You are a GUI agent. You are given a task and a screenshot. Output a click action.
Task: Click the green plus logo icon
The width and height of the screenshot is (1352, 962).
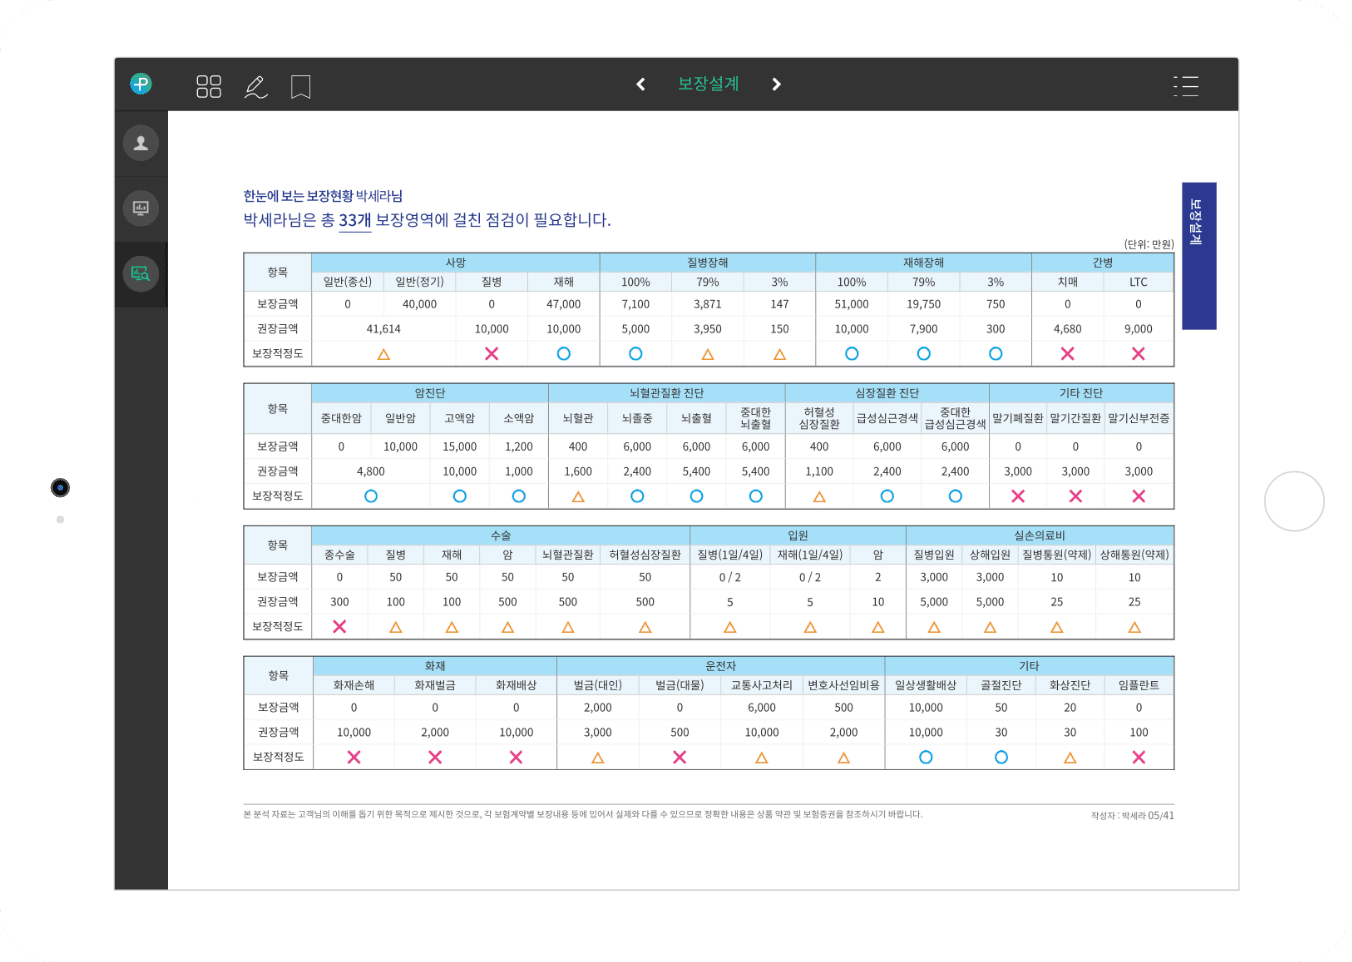[x=141, y=84]
